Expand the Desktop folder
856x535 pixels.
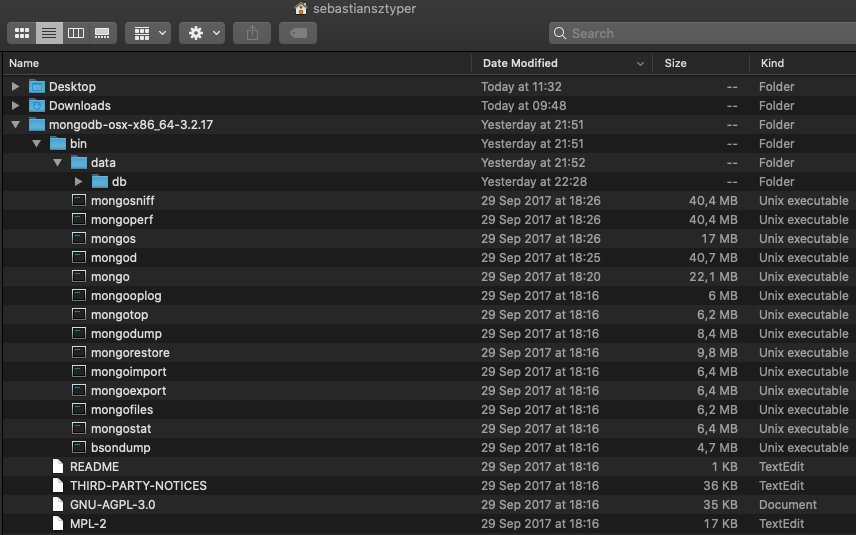coord(15,86)
